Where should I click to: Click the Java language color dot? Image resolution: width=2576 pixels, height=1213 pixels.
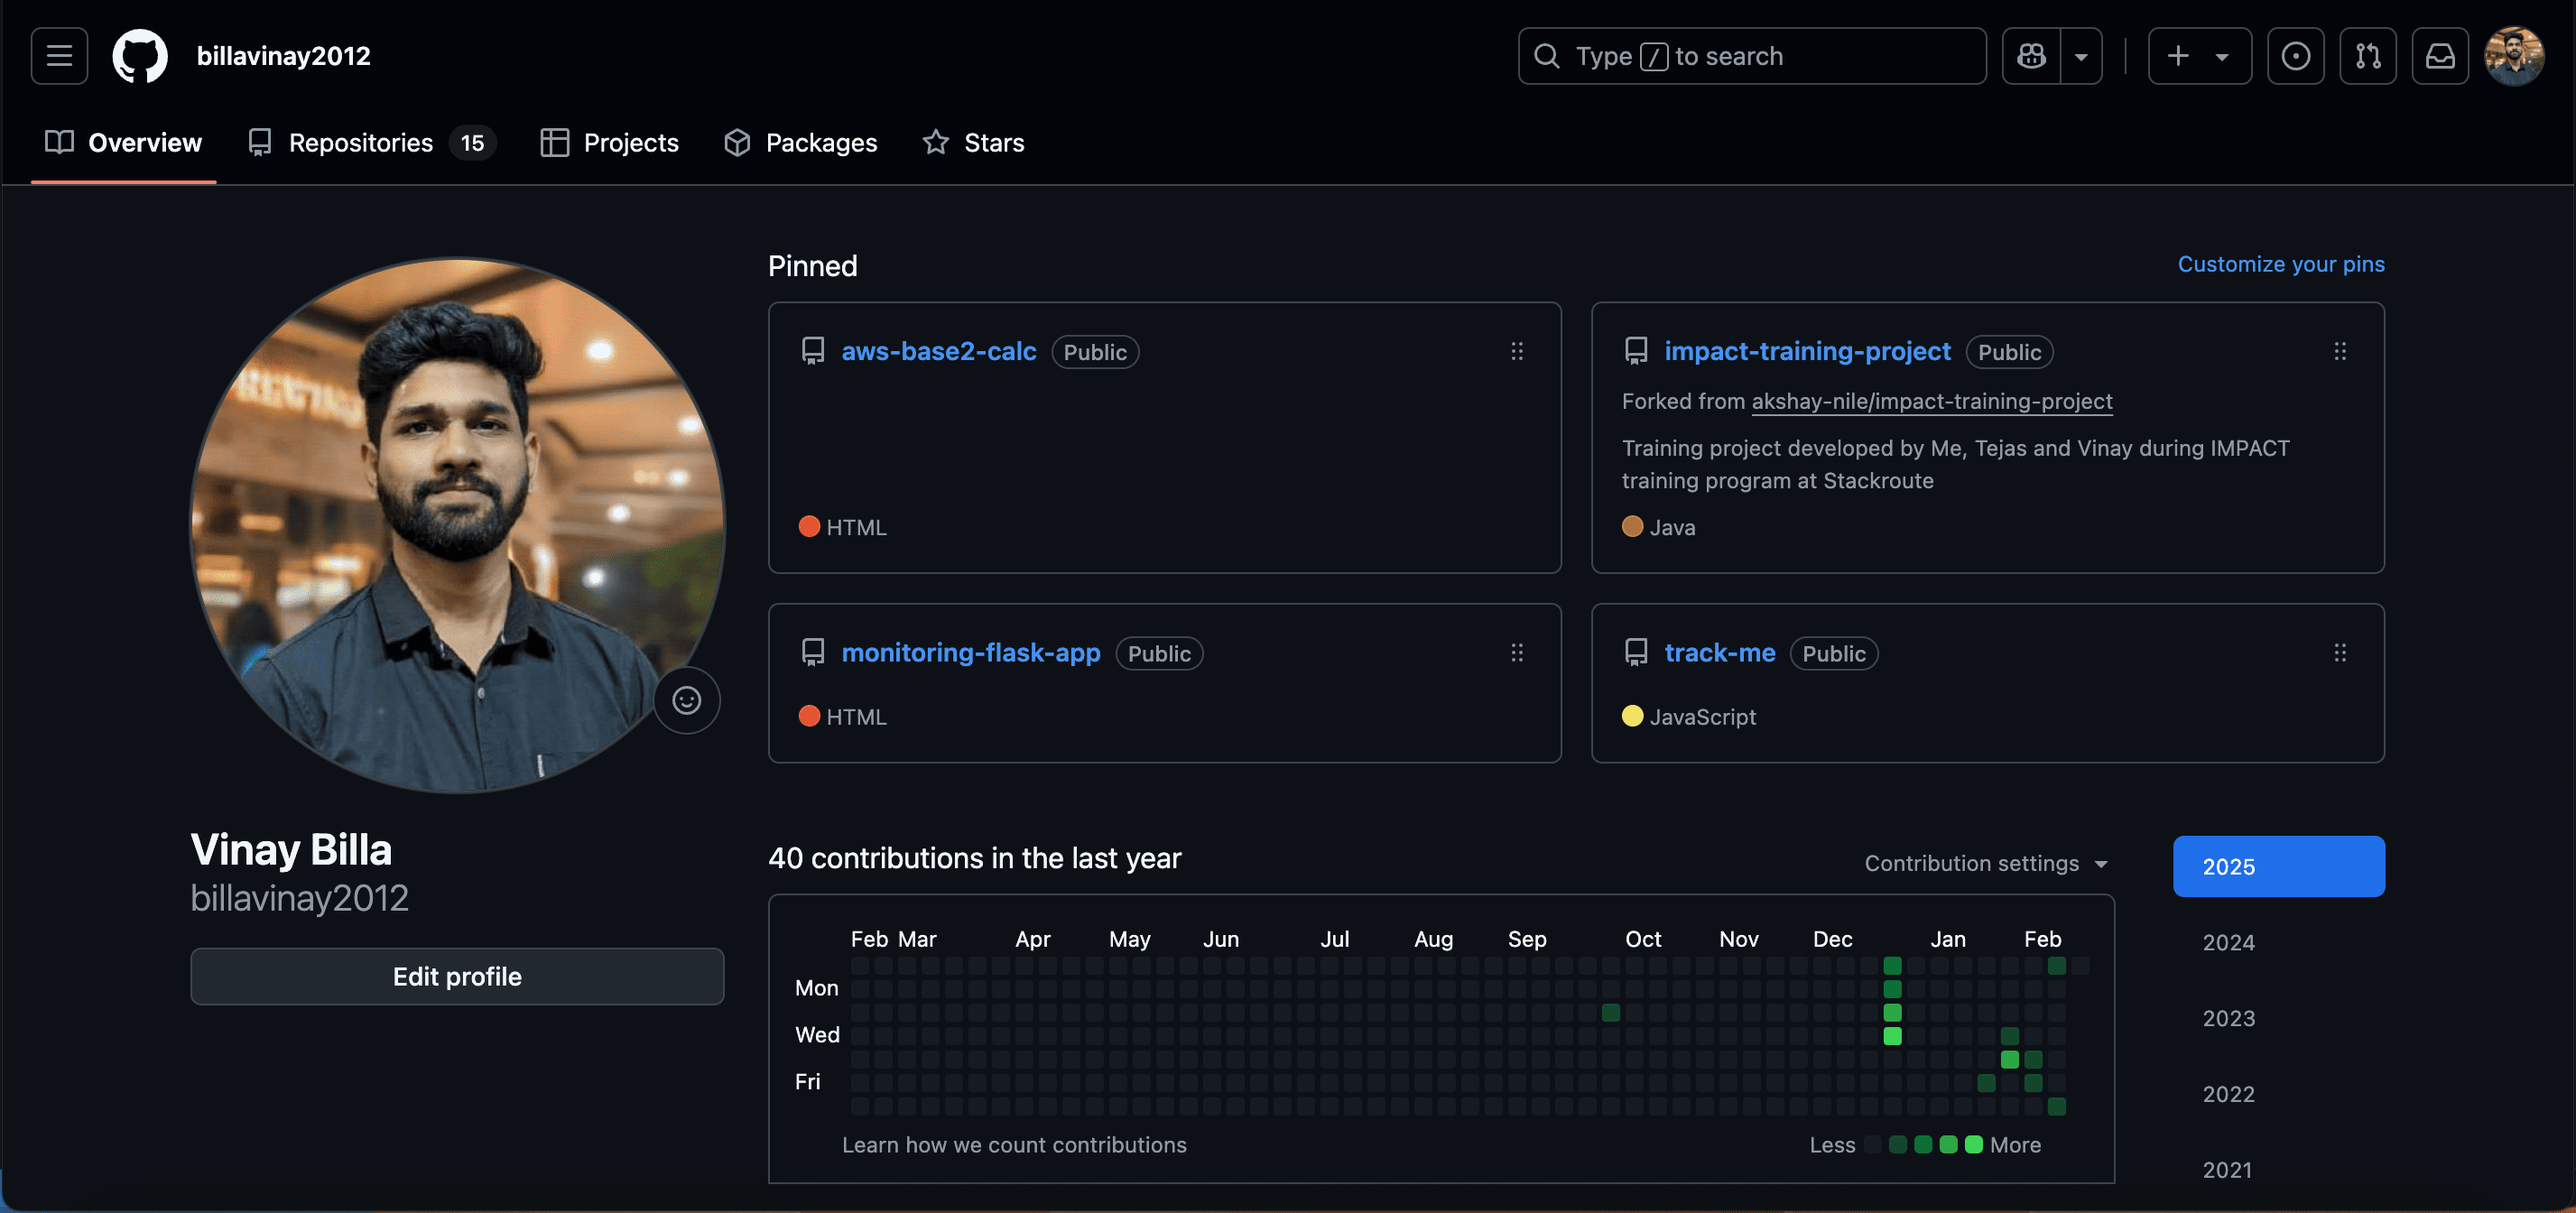pos(1632,526)
